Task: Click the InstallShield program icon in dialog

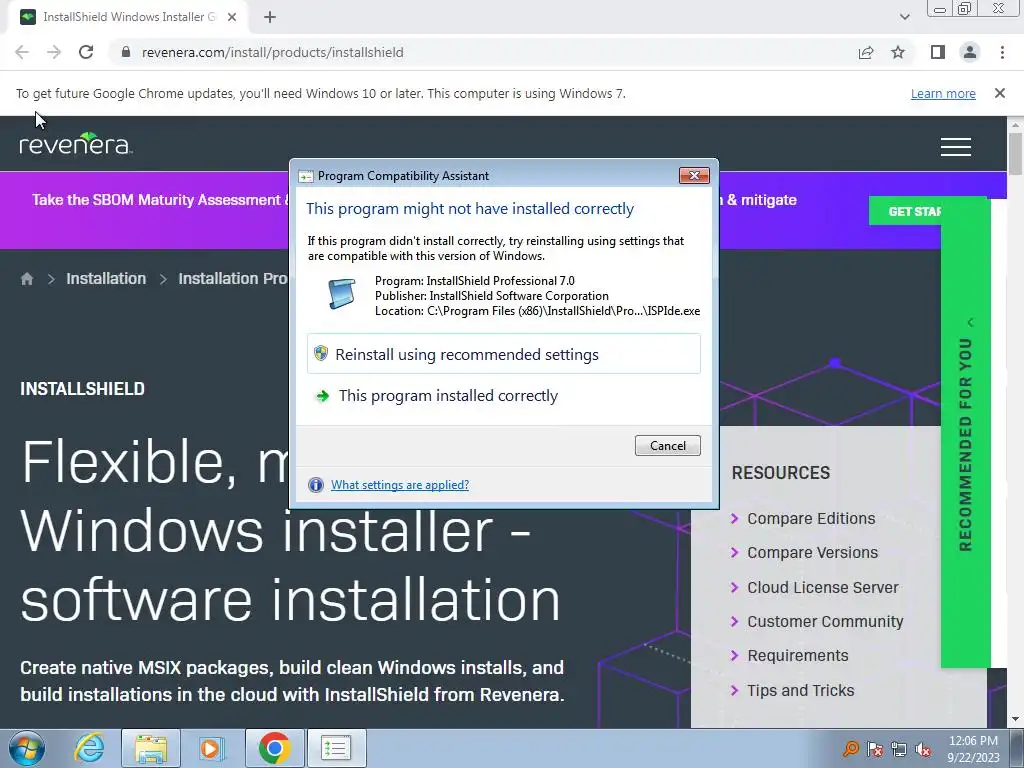Action: (342, 293)
